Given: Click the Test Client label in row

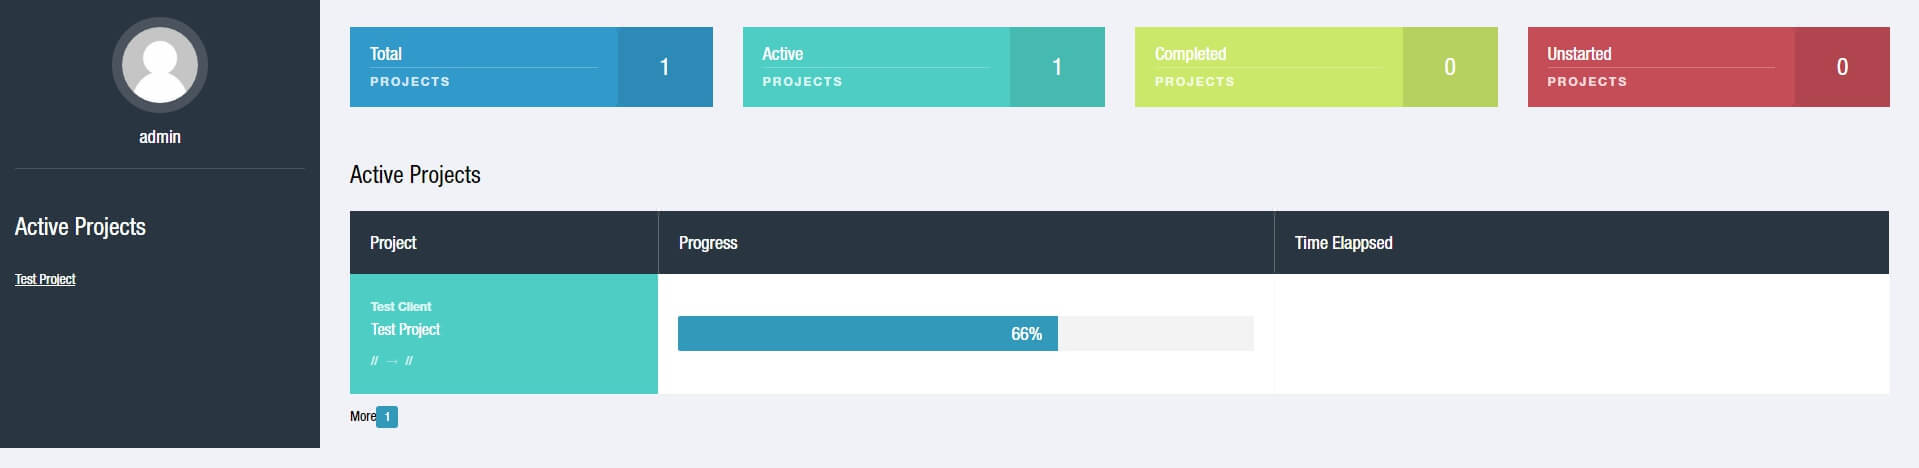Looking at the screenshot, I should coord(401,306).
